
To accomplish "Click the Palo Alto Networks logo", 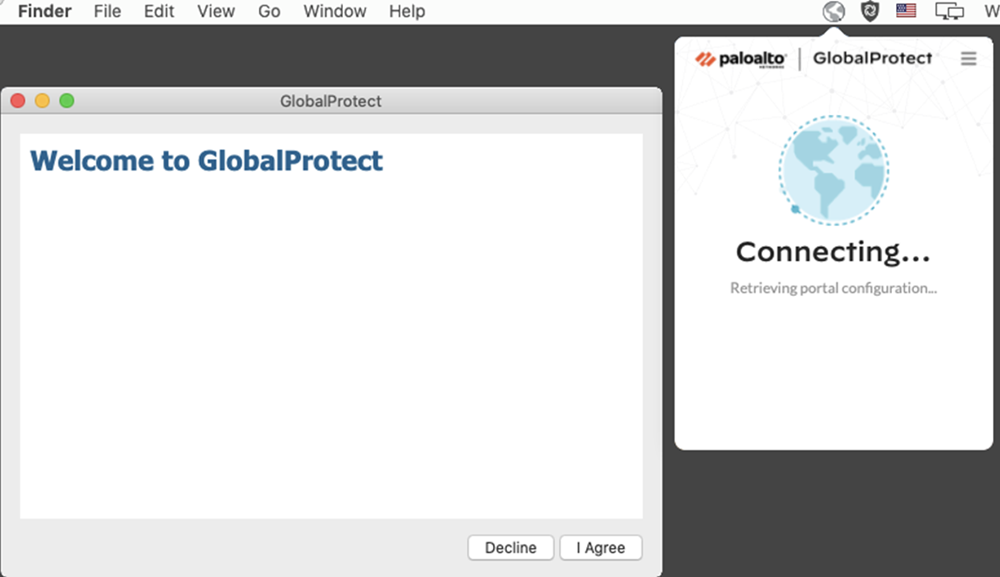I will tap(741, 59).
